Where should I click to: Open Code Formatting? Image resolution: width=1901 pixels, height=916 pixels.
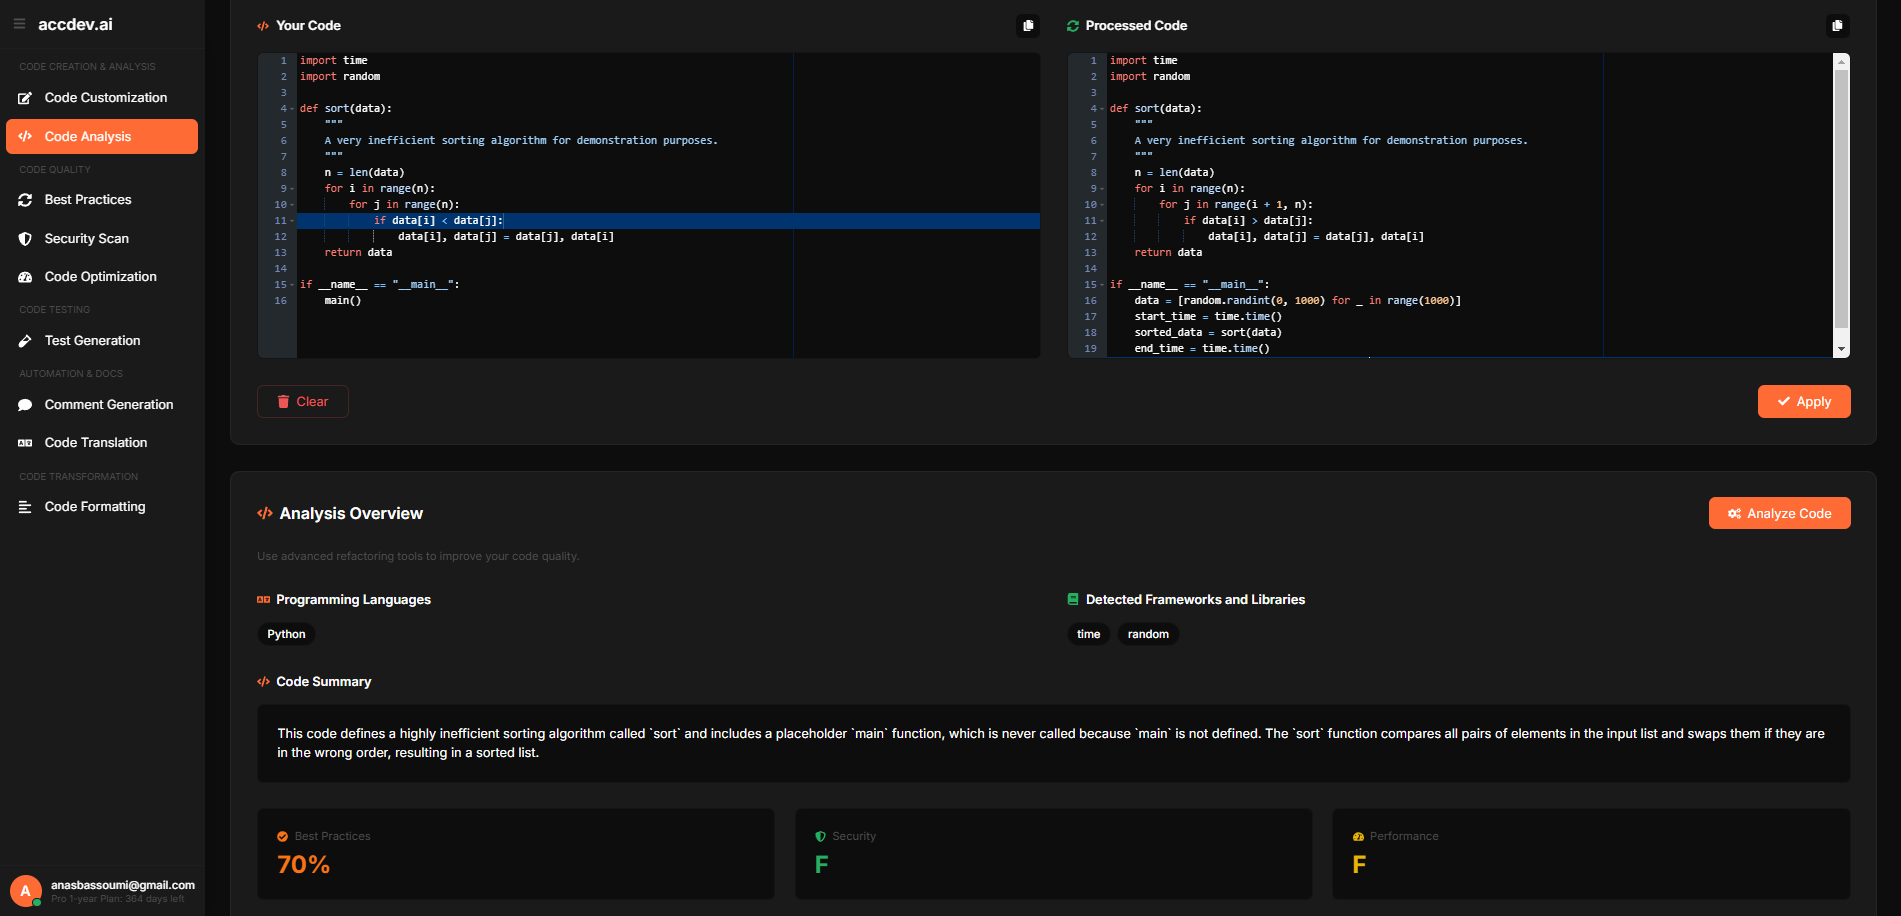(102, 507)
